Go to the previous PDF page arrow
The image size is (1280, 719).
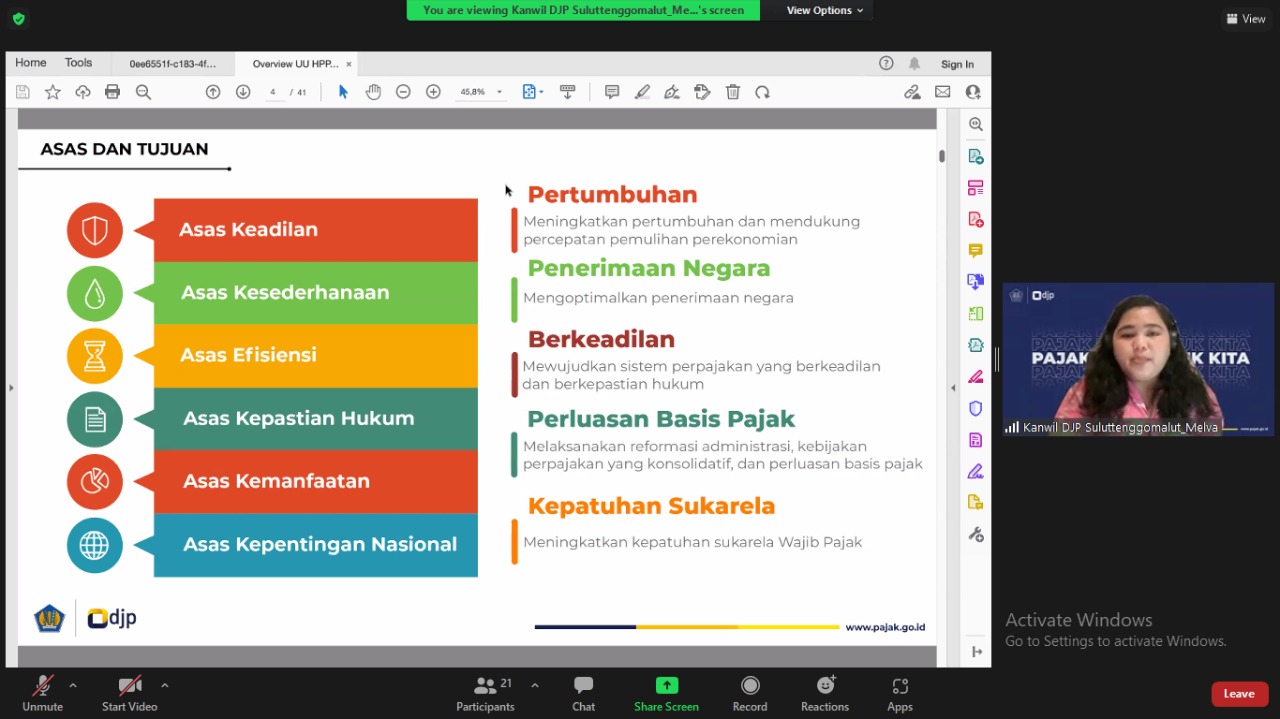(213, 92)
